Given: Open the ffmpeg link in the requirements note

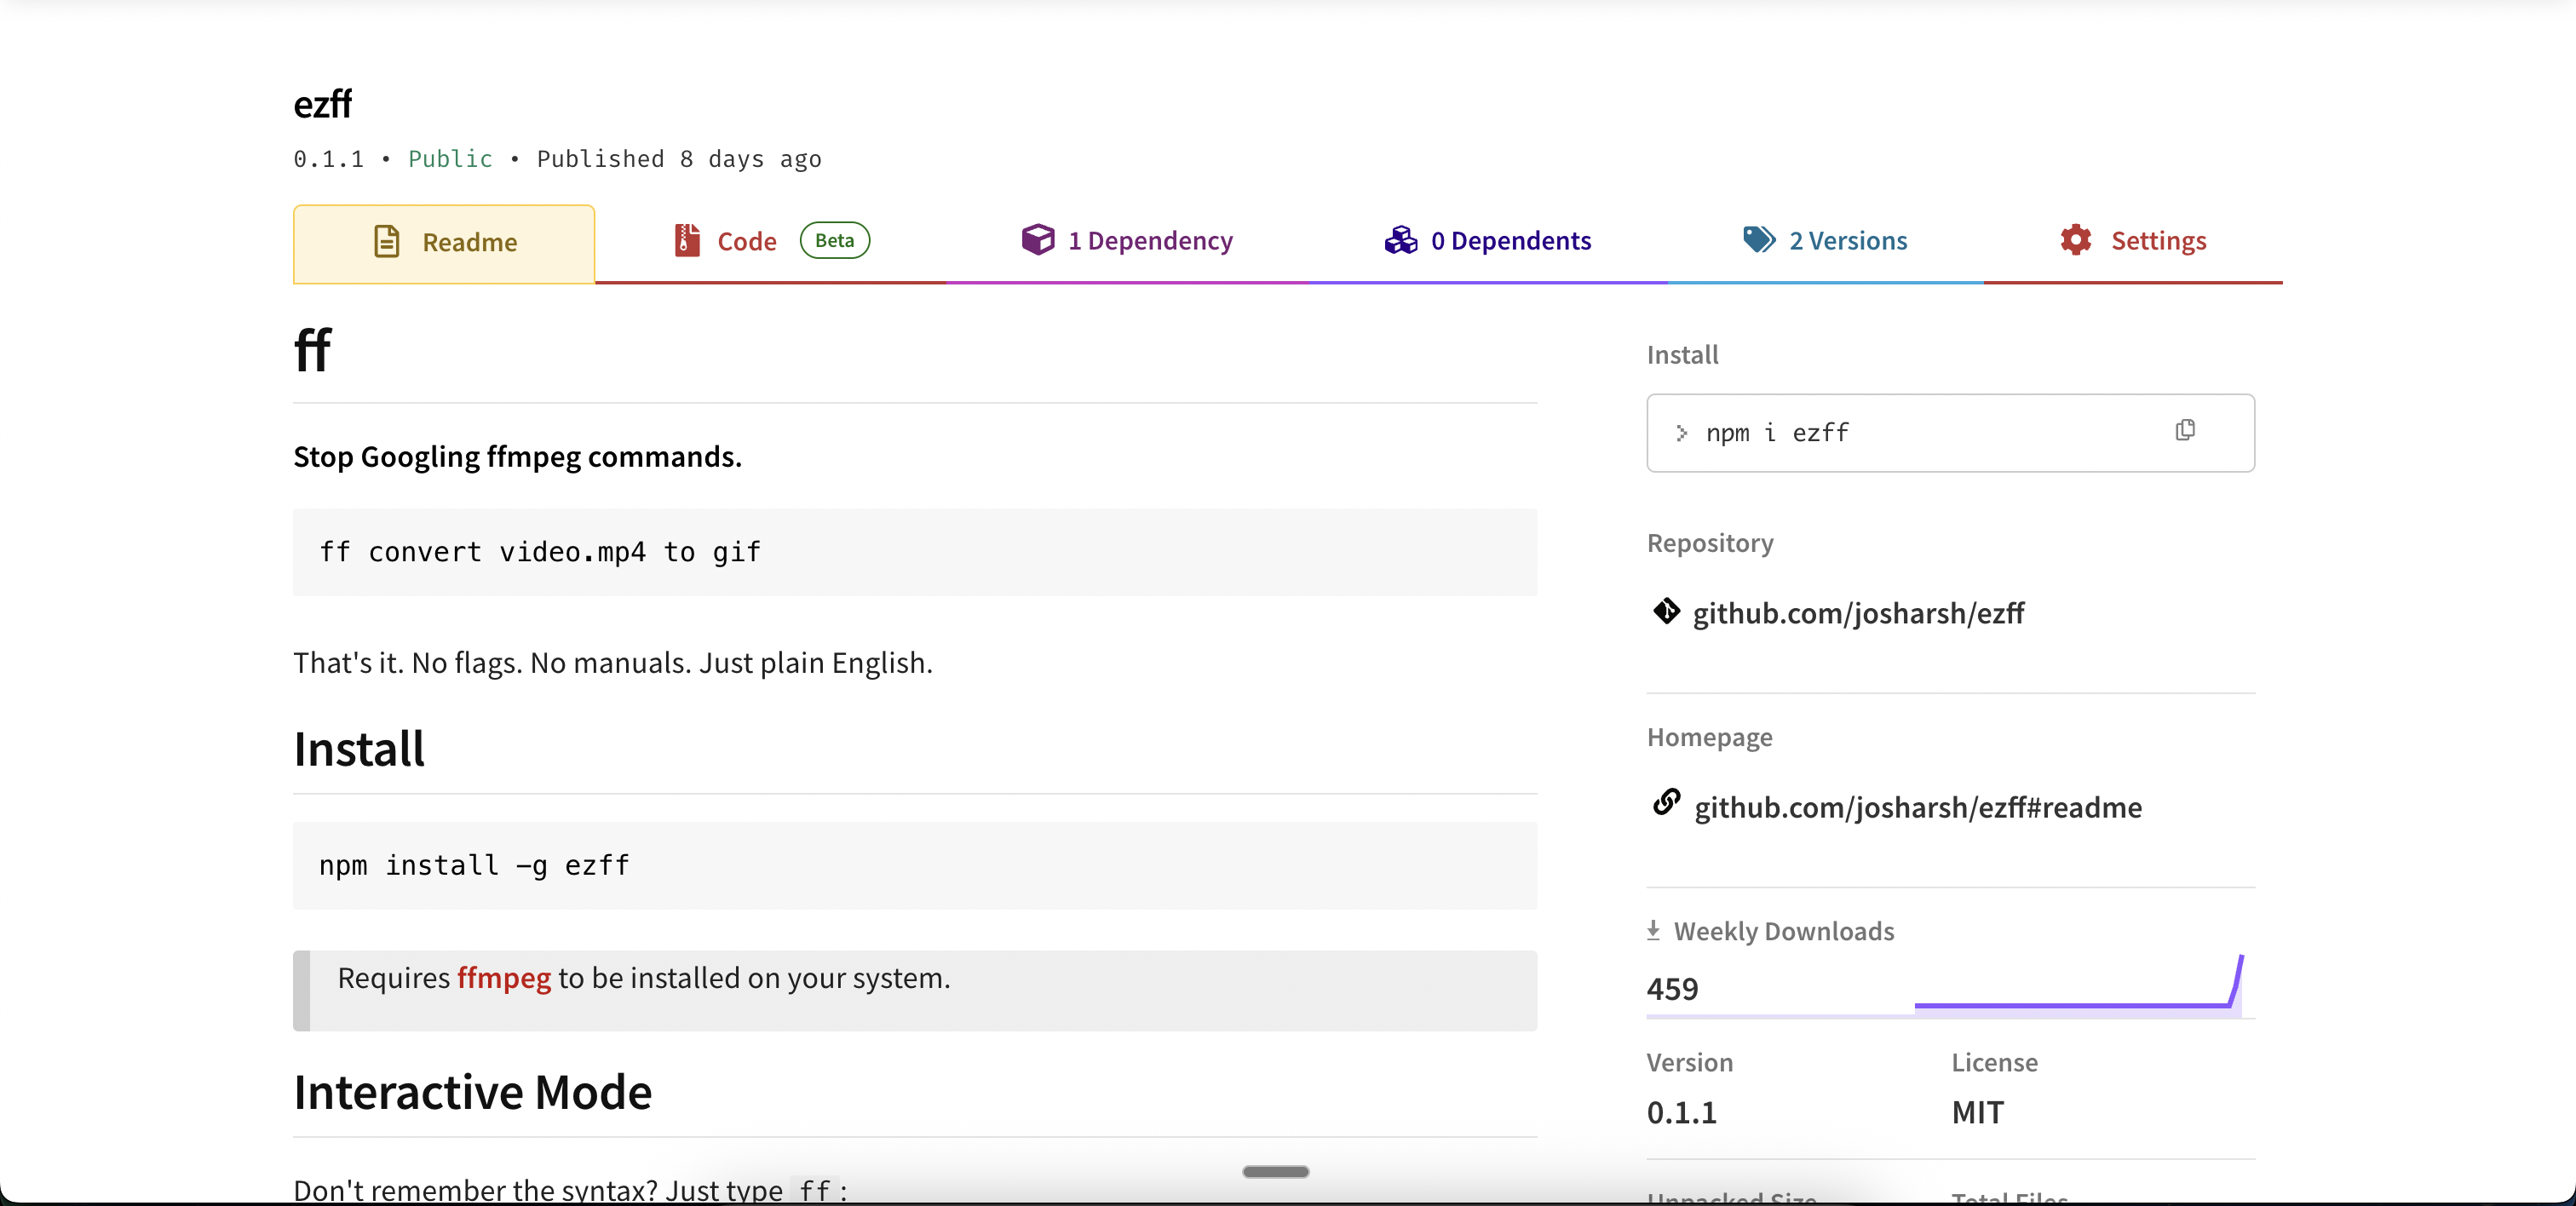Looking at the screenshot, I should click(x=503, y=979).
